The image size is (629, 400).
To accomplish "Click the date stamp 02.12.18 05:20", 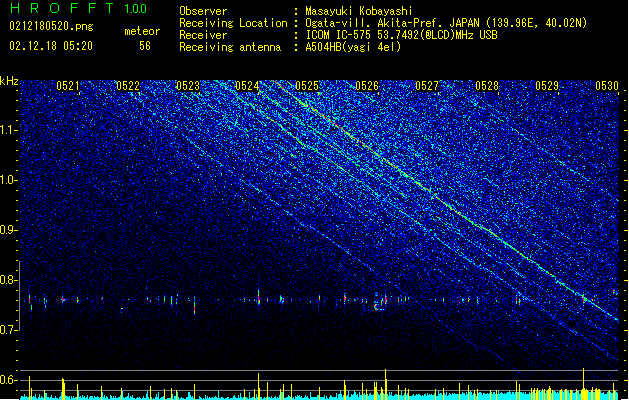I will pyautogui.click(x=51, y=46).
